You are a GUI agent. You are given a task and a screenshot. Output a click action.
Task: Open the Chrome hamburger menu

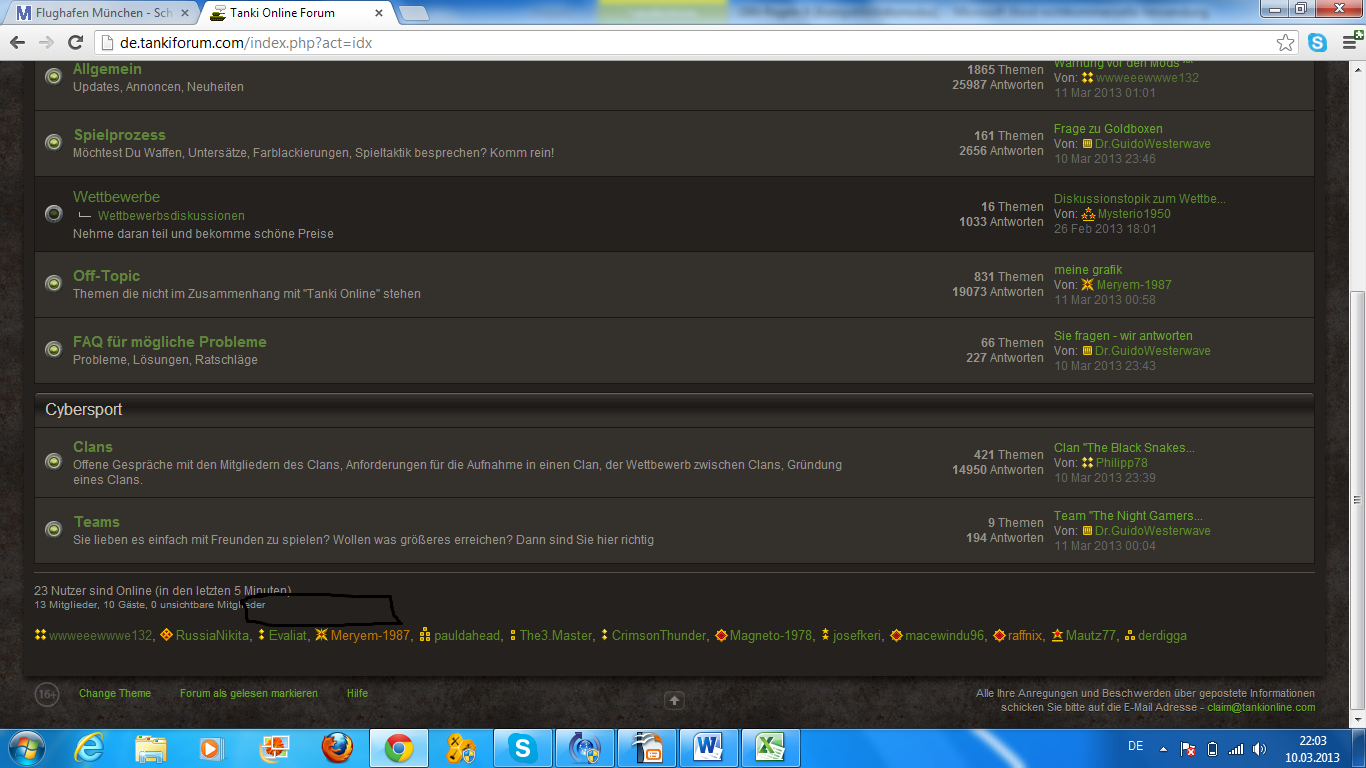click(x=1349, y=43)
